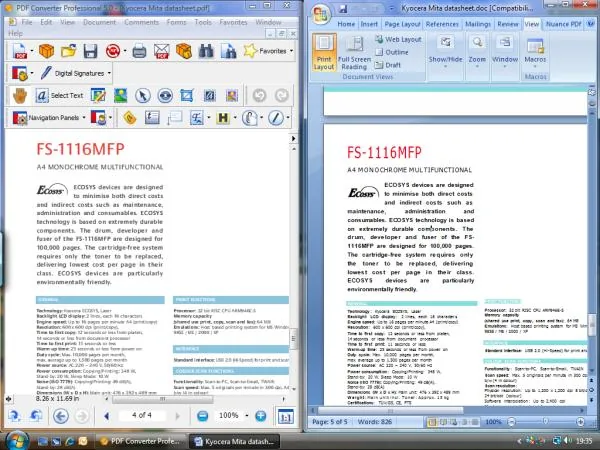Go to previous view using left circle arrow
Screen dimensions: 600x450
pyautogui.click(x=60, y=416)
